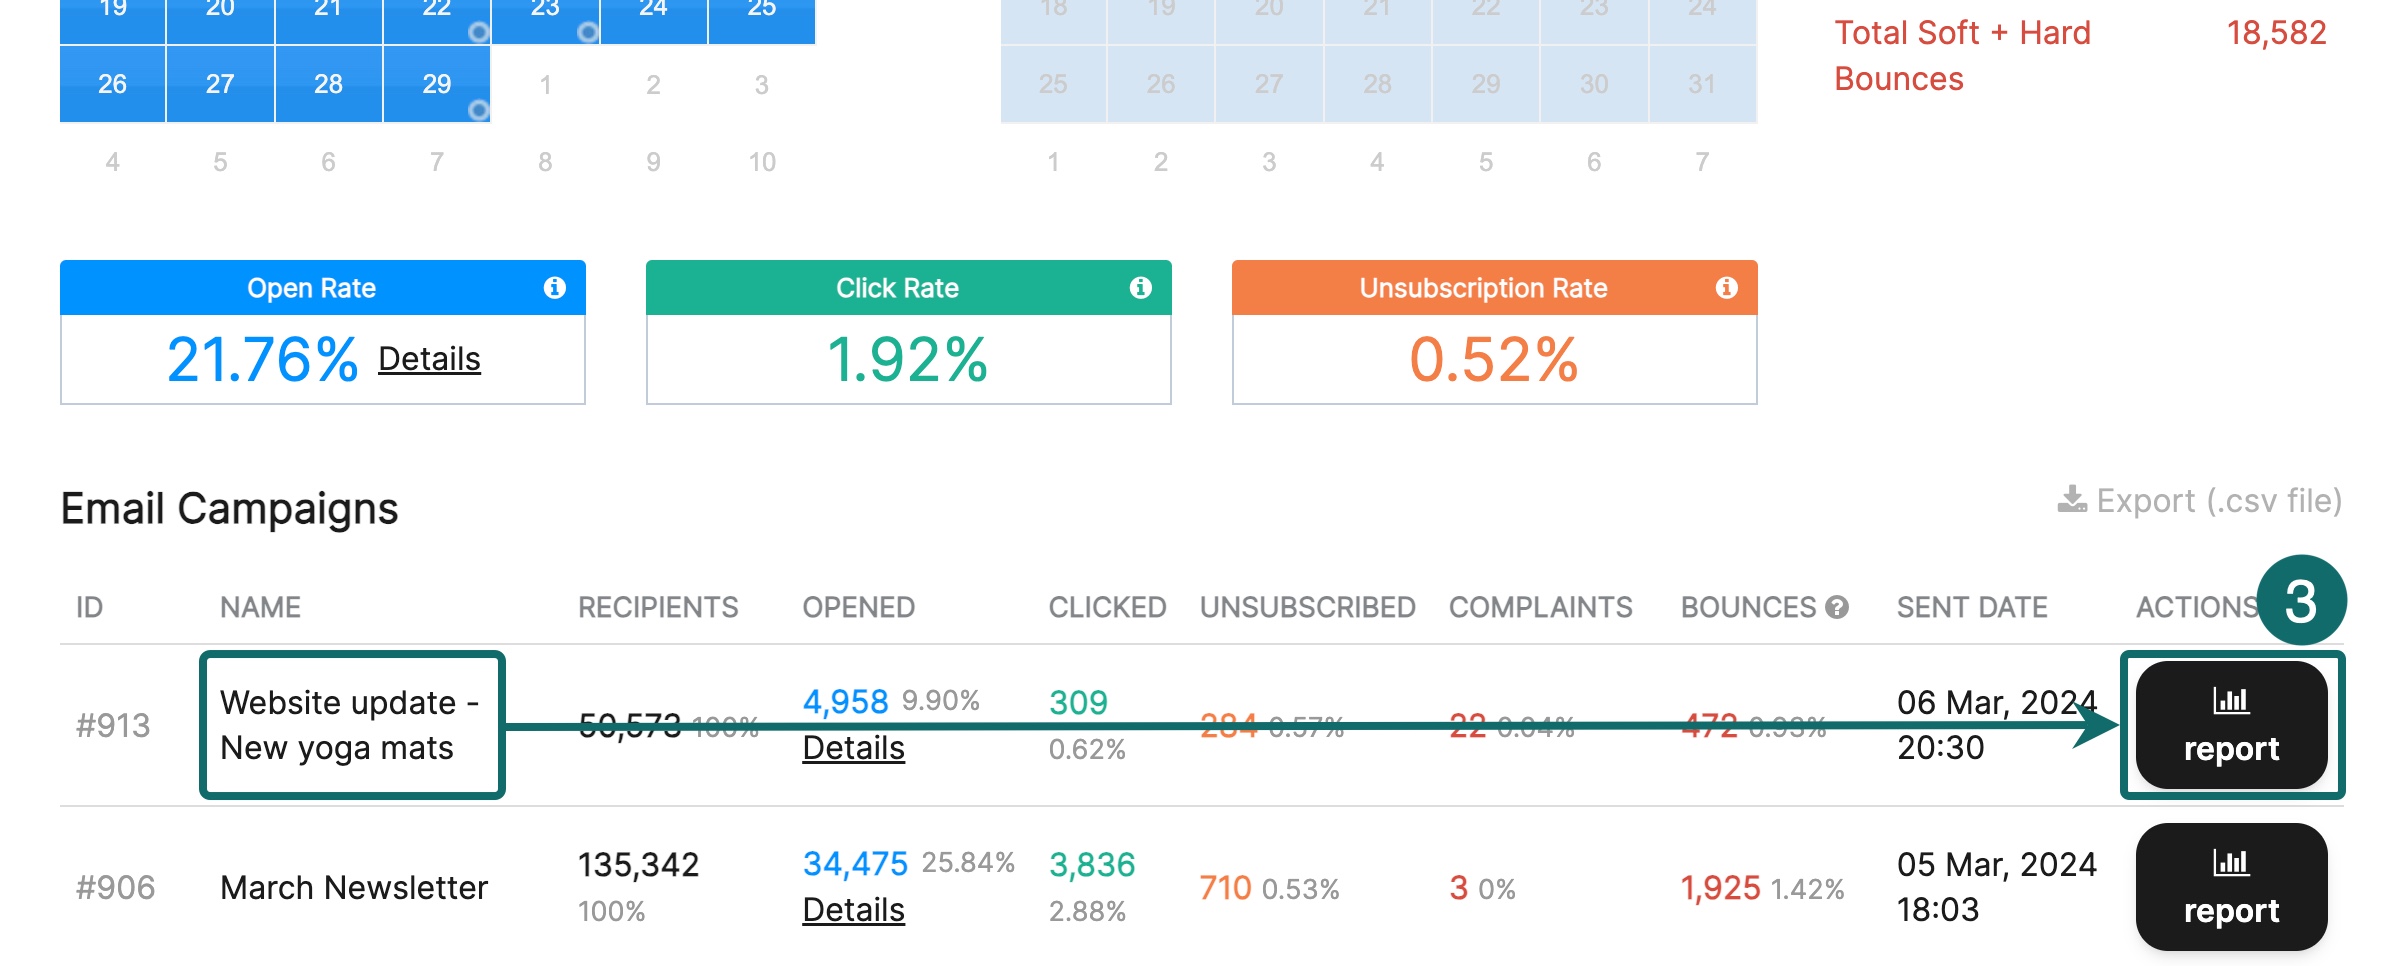2408x966 pixels.
Task: Click the info icon on the Click Rate card
Action: tap(1140, 288)
